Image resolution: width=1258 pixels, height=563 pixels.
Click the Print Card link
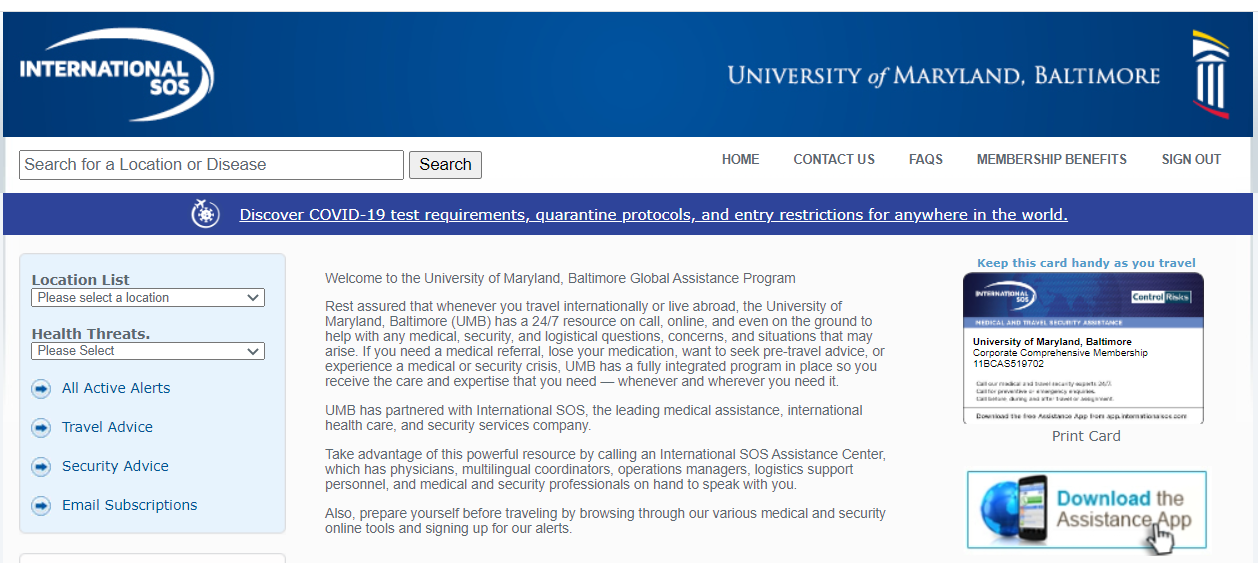pos(1086,436)
